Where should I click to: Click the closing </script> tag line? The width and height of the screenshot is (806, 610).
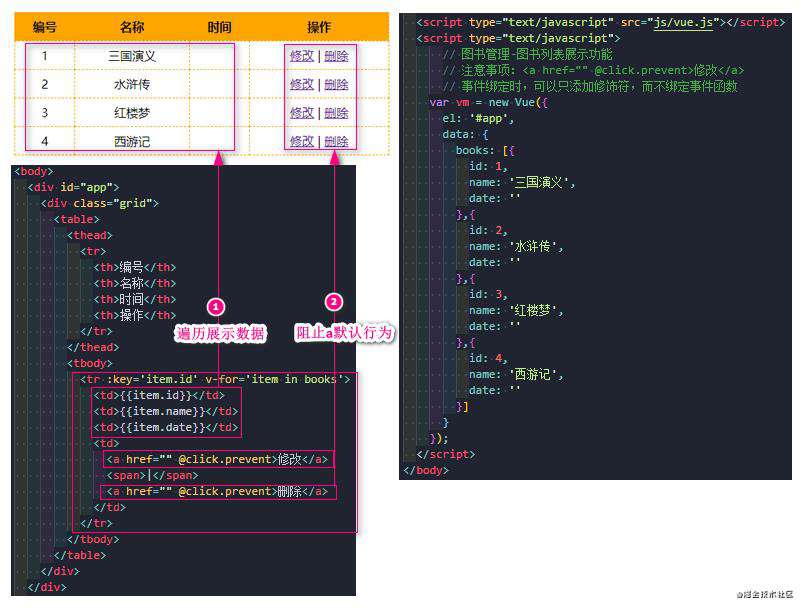(x=446, y=454)
